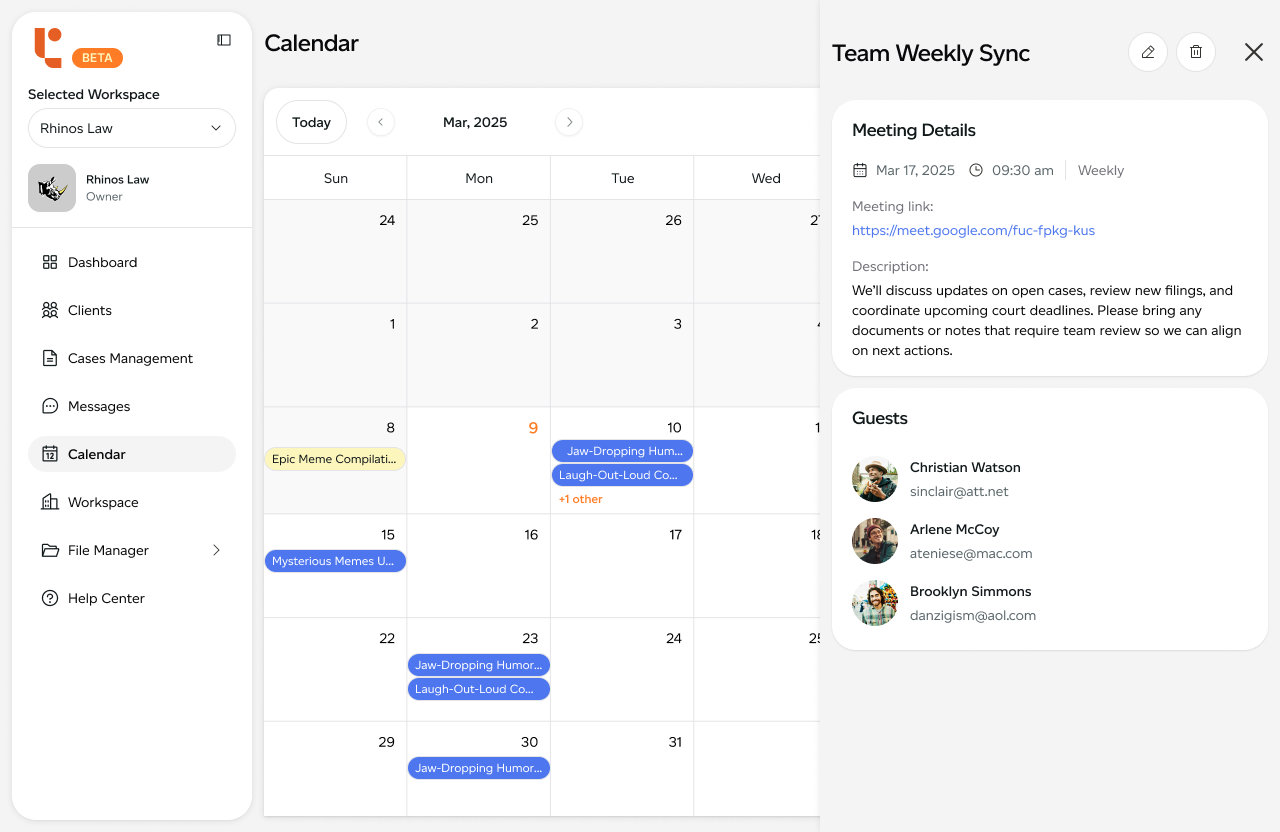This screenshot has width=1280, height=832.
Task: Open the Messages panel
Action: pos(97,406)
